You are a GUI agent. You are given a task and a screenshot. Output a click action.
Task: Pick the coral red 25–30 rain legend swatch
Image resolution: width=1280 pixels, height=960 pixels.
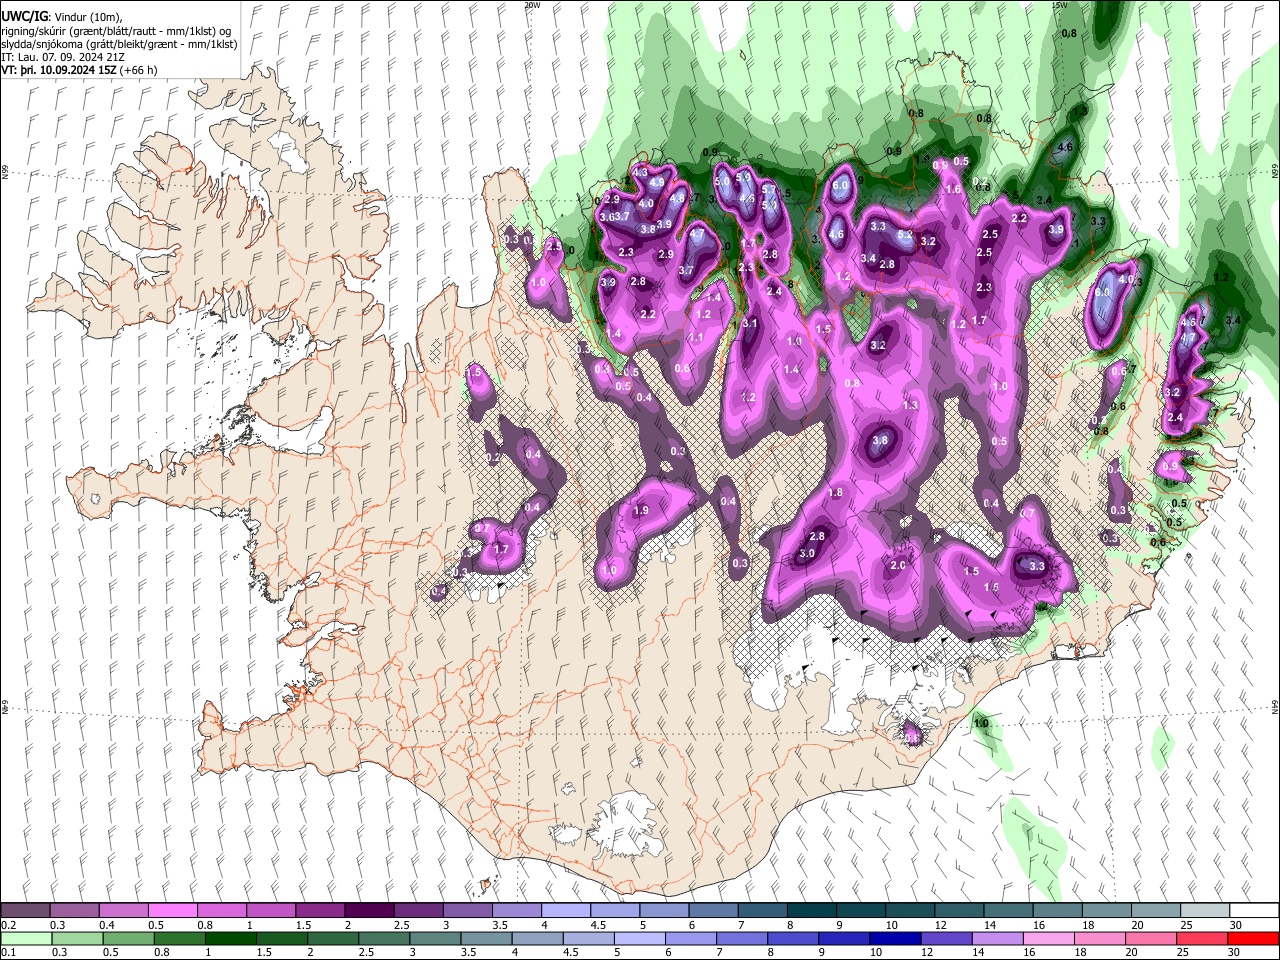tap(1202, 939)
